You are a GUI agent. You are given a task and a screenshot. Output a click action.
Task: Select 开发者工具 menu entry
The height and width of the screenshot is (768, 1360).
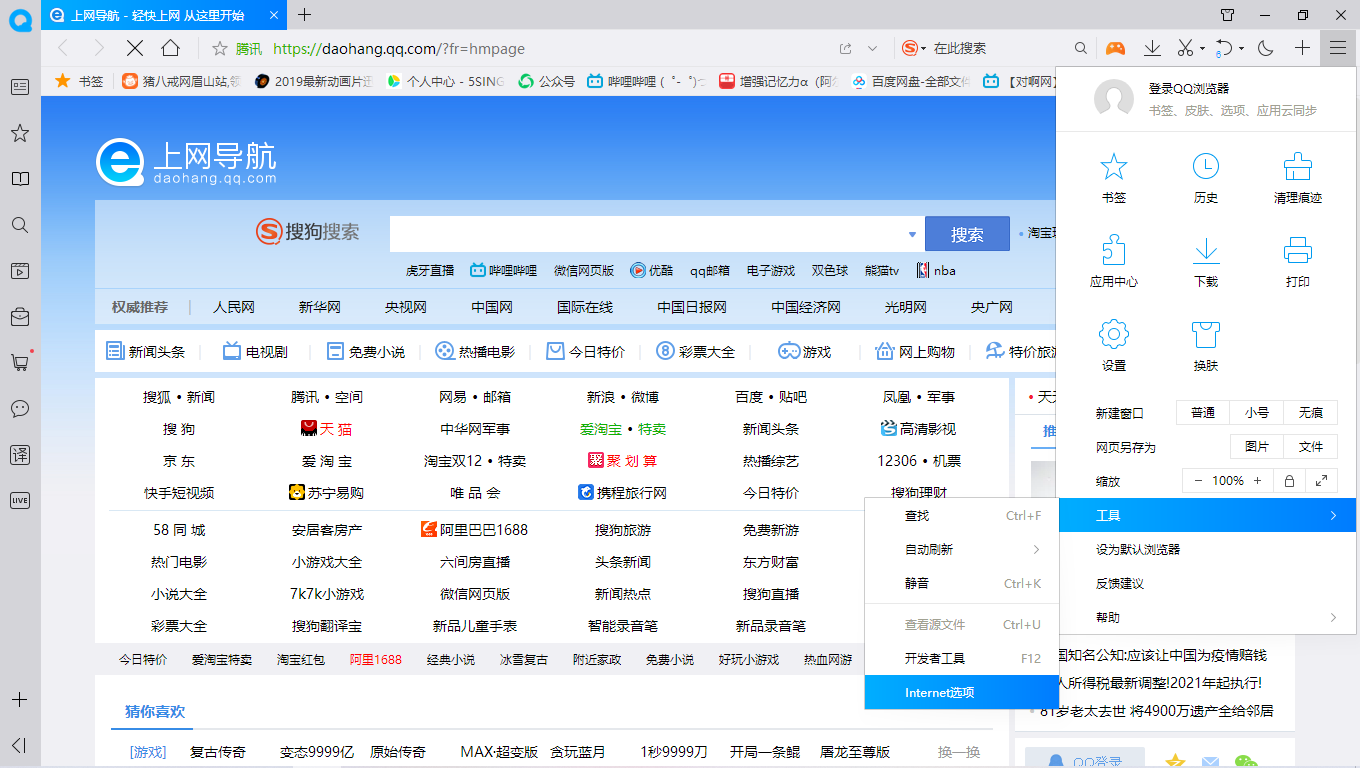tap(961, 658)
